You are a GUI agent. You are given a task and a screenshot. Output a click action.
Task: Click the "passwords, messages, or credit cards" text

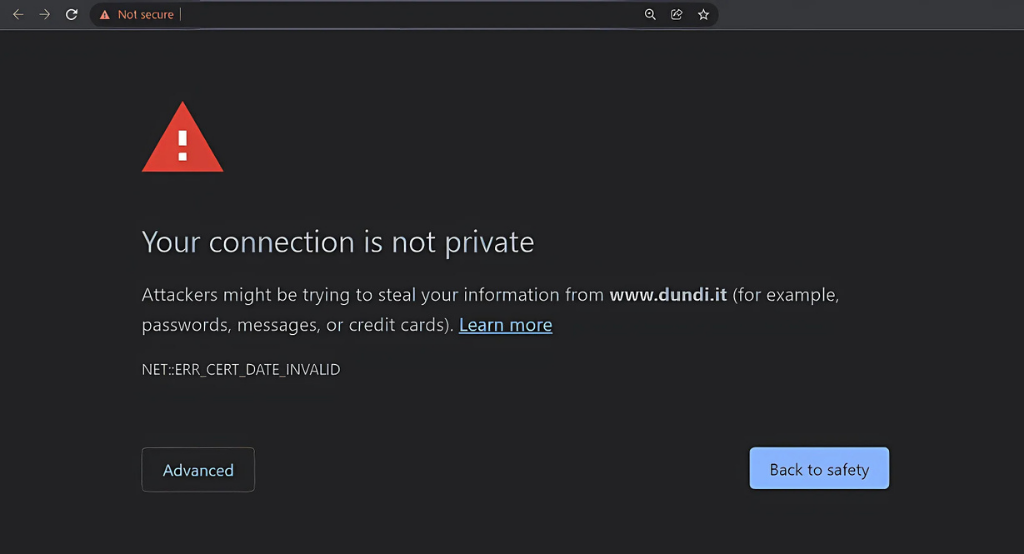[x=297, y=325]
